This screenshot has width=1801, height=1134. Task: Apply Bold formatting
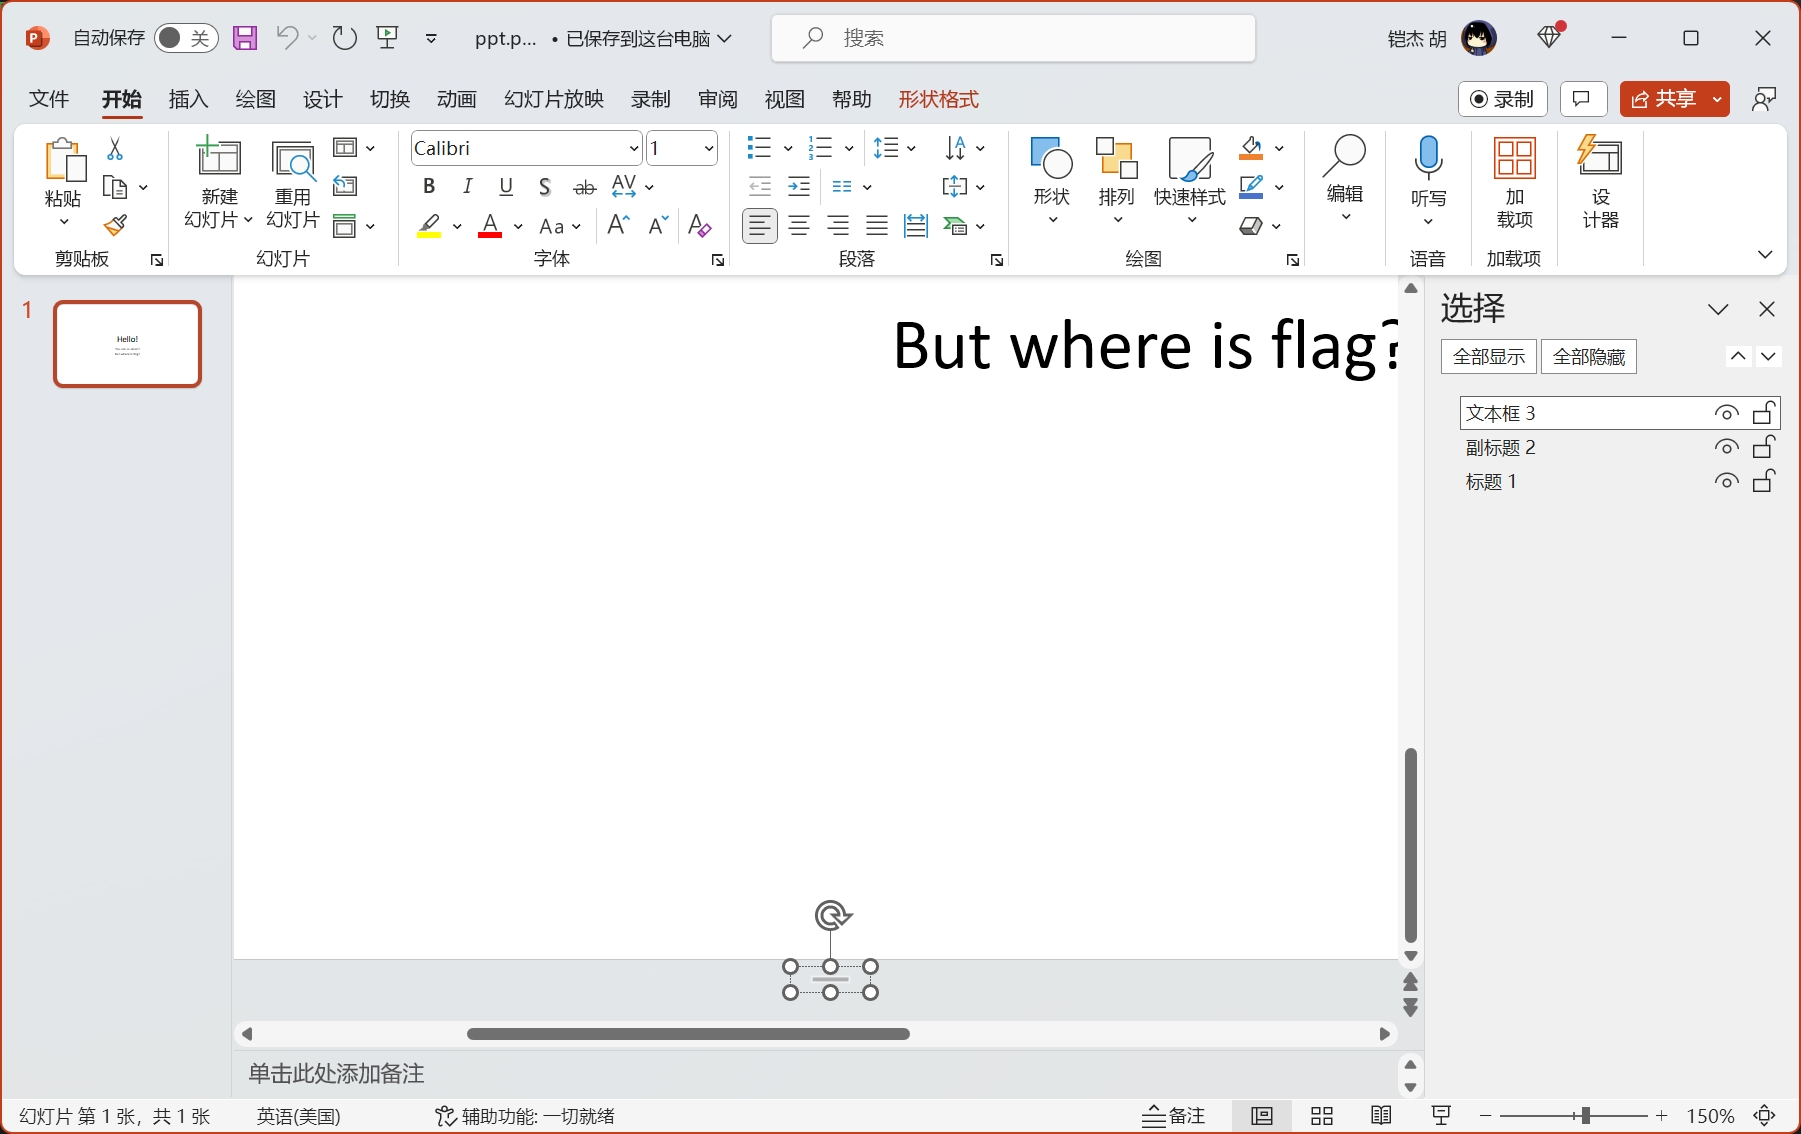tap(429, 186)
